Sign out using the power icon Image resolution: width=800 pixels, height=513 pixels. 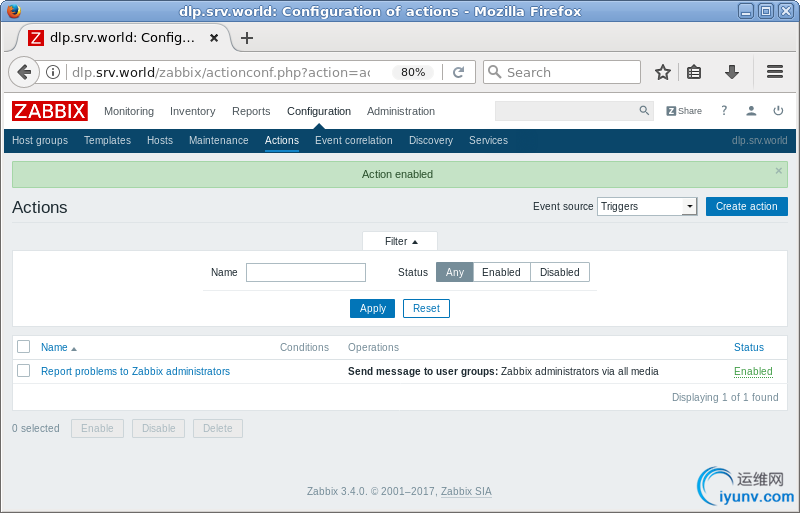(x=778, y=111)
